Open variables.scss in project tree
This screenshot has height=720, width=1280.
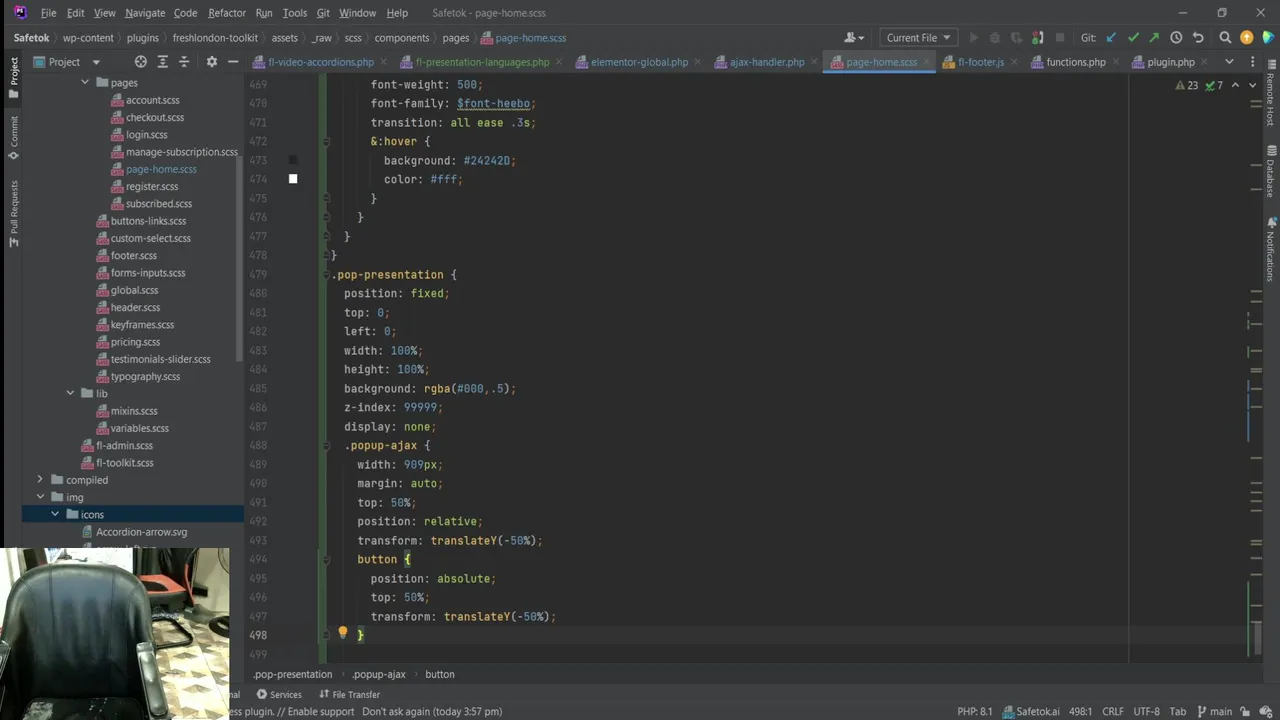140,428
